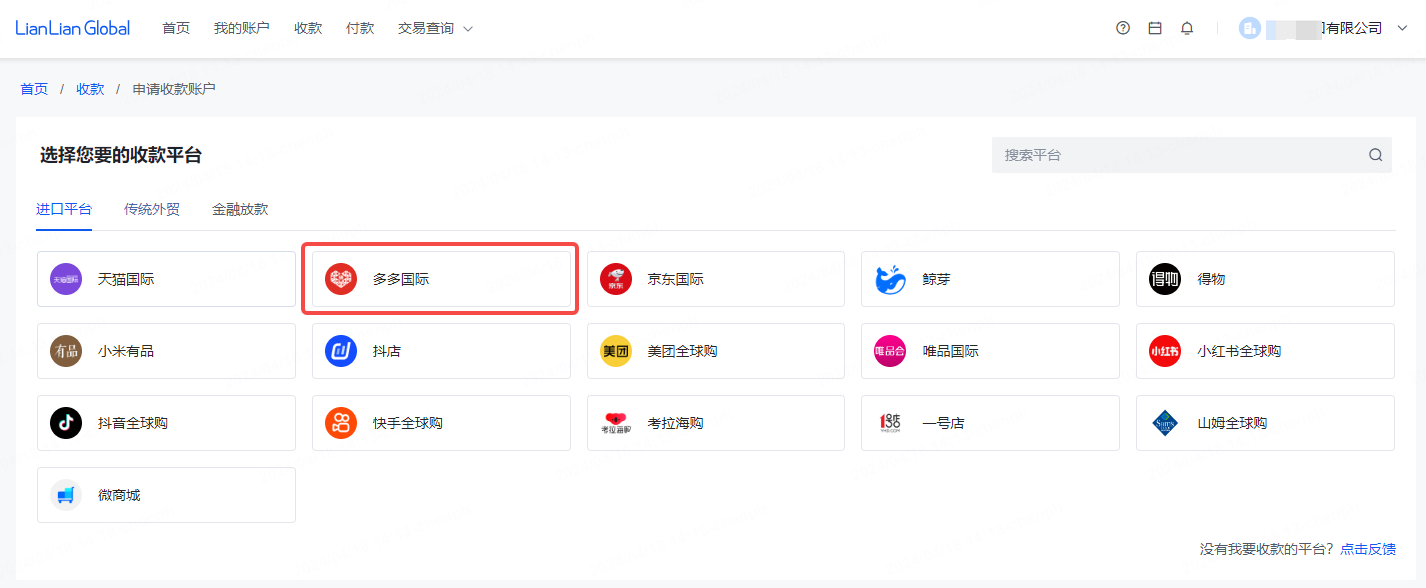Click the calendar icon in top bar

click(x=1155, y=28)
